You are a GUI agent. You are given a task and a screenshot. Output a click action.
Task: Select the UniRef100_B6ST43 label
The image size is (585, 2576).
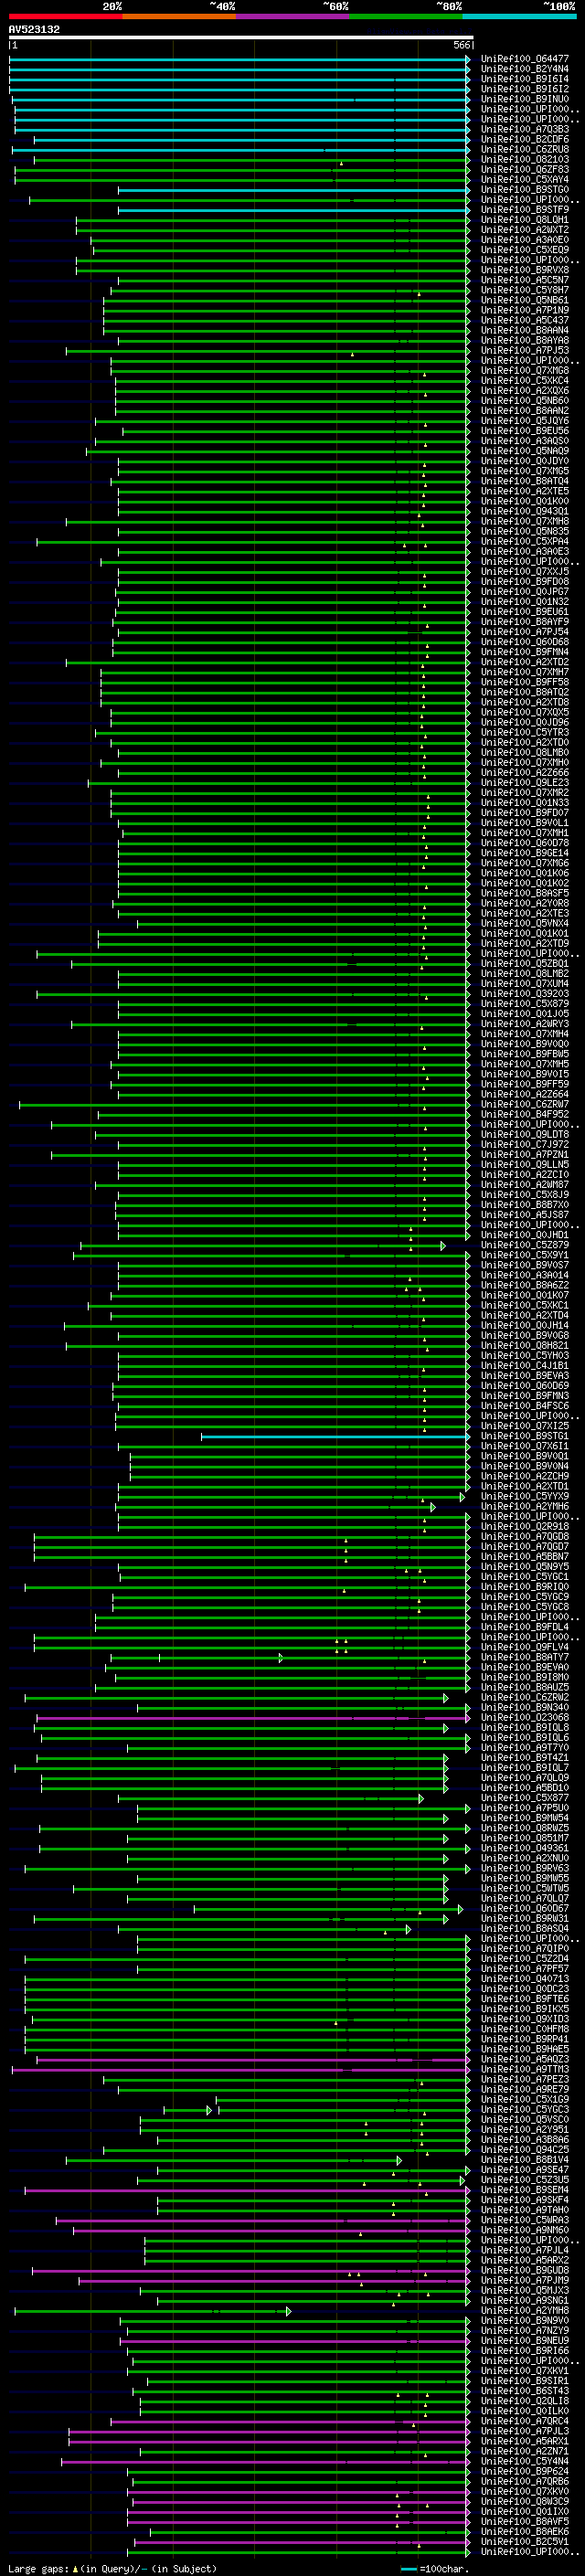pyautogui.click(x=524, y=2391)
